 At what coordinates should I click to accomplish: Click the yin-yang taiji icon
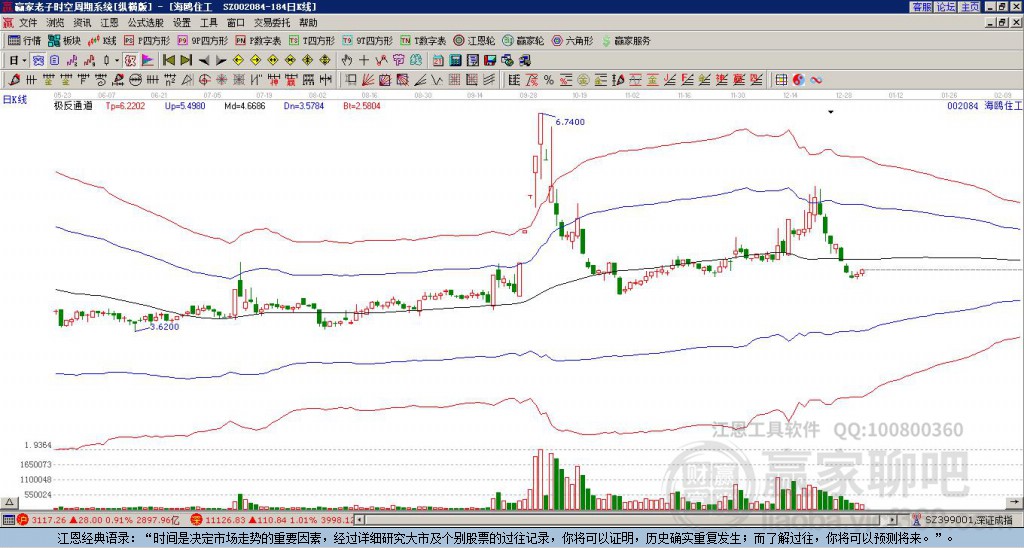798,80
